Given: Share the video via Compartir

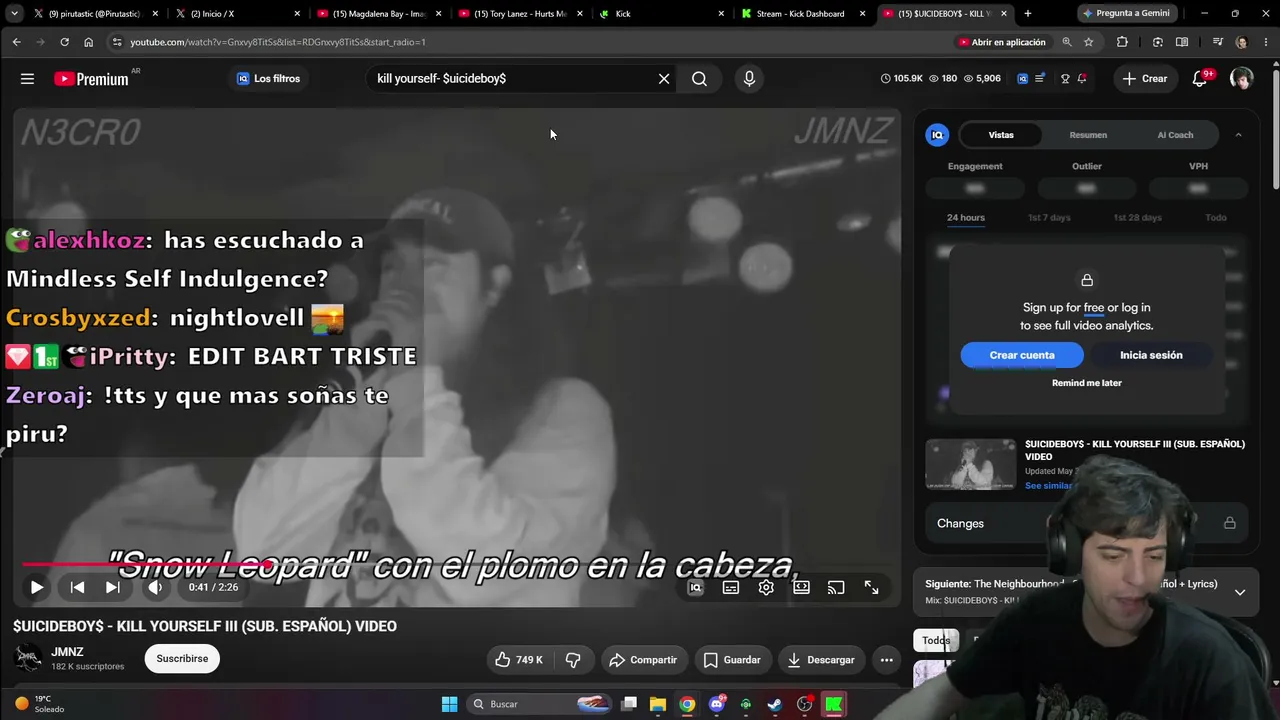Looking at the screenshot, I should [643, 660].
